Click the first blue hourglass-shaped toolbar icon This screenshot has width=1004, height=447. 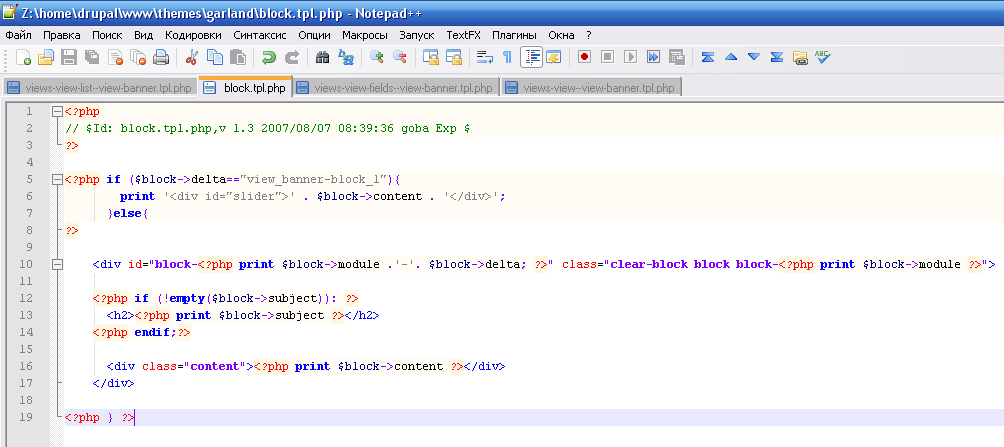click(708, 58)
